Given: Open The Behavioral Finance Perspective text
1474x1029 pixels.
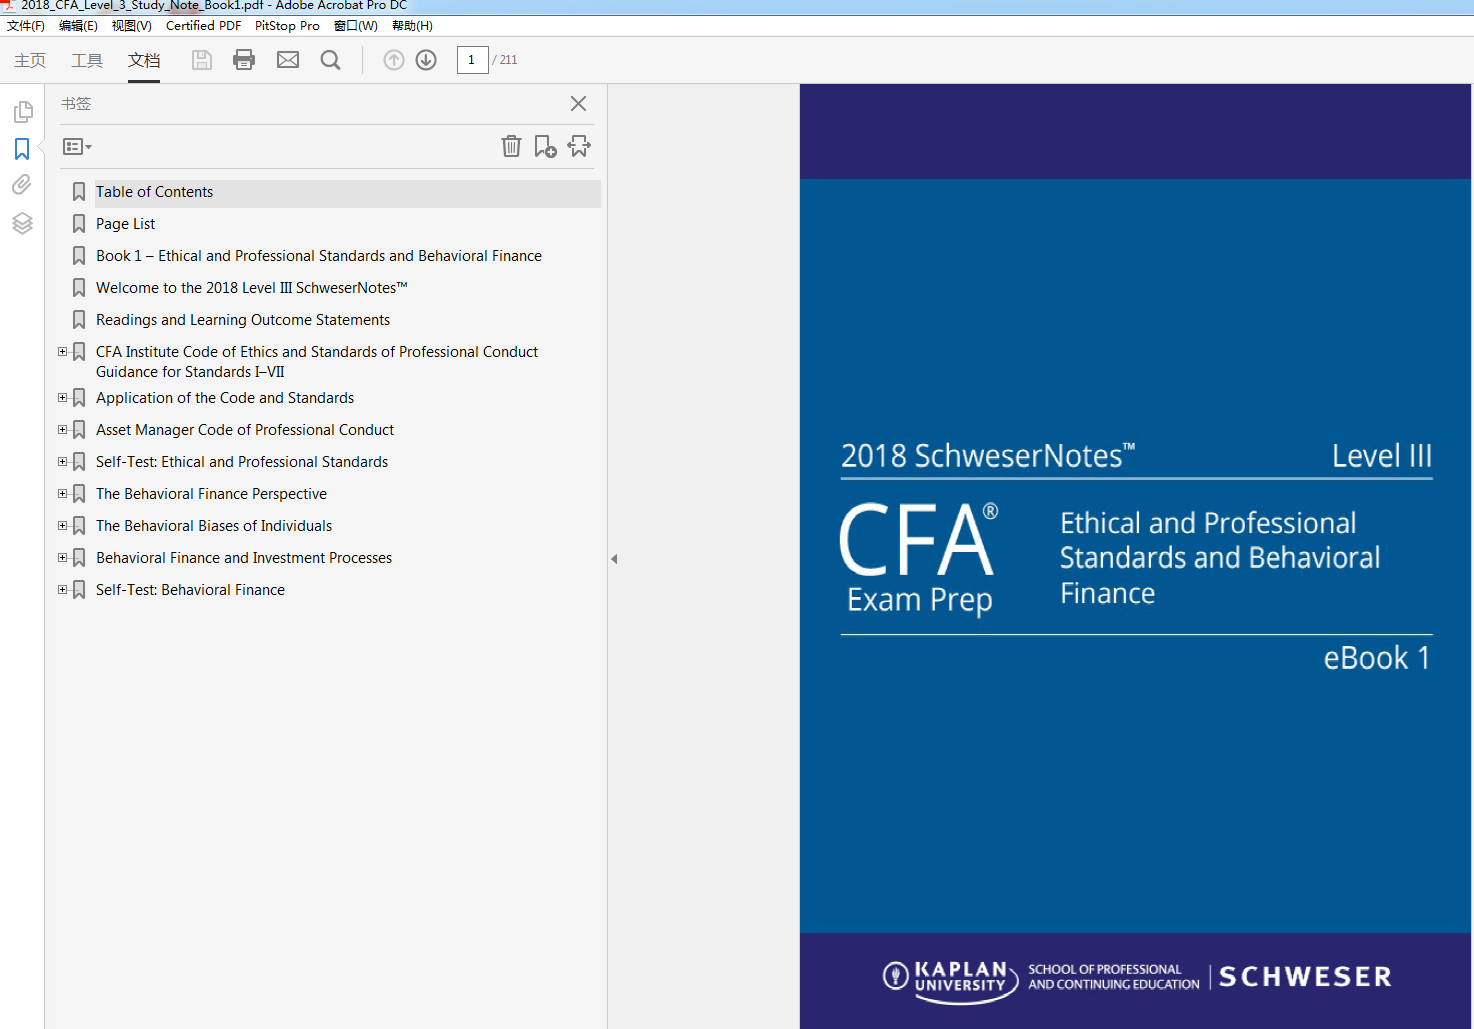Looking at the screenshot, I should 211,494.
